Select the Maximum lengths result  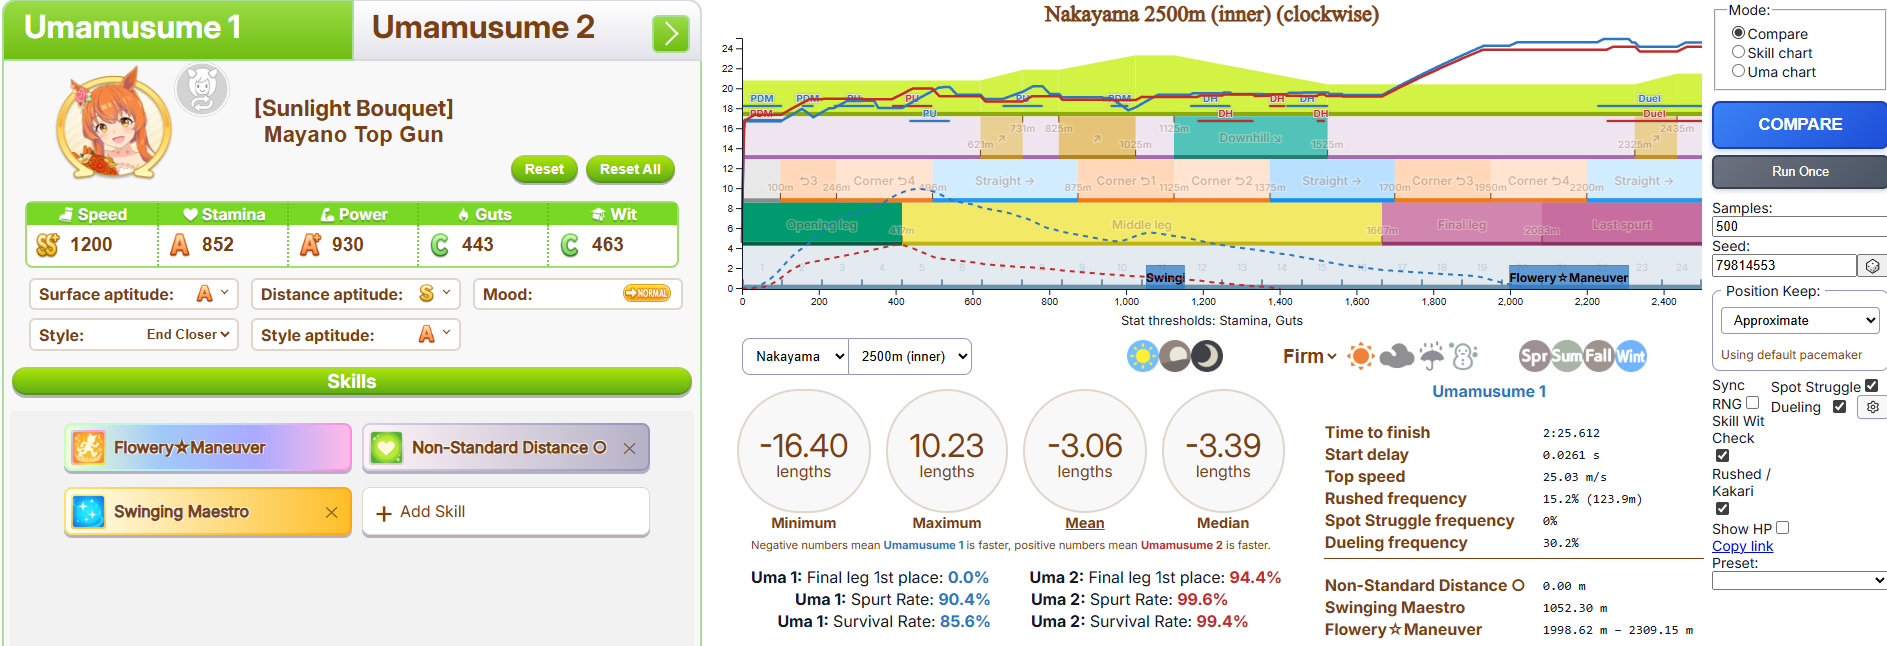tap(946, 451)
